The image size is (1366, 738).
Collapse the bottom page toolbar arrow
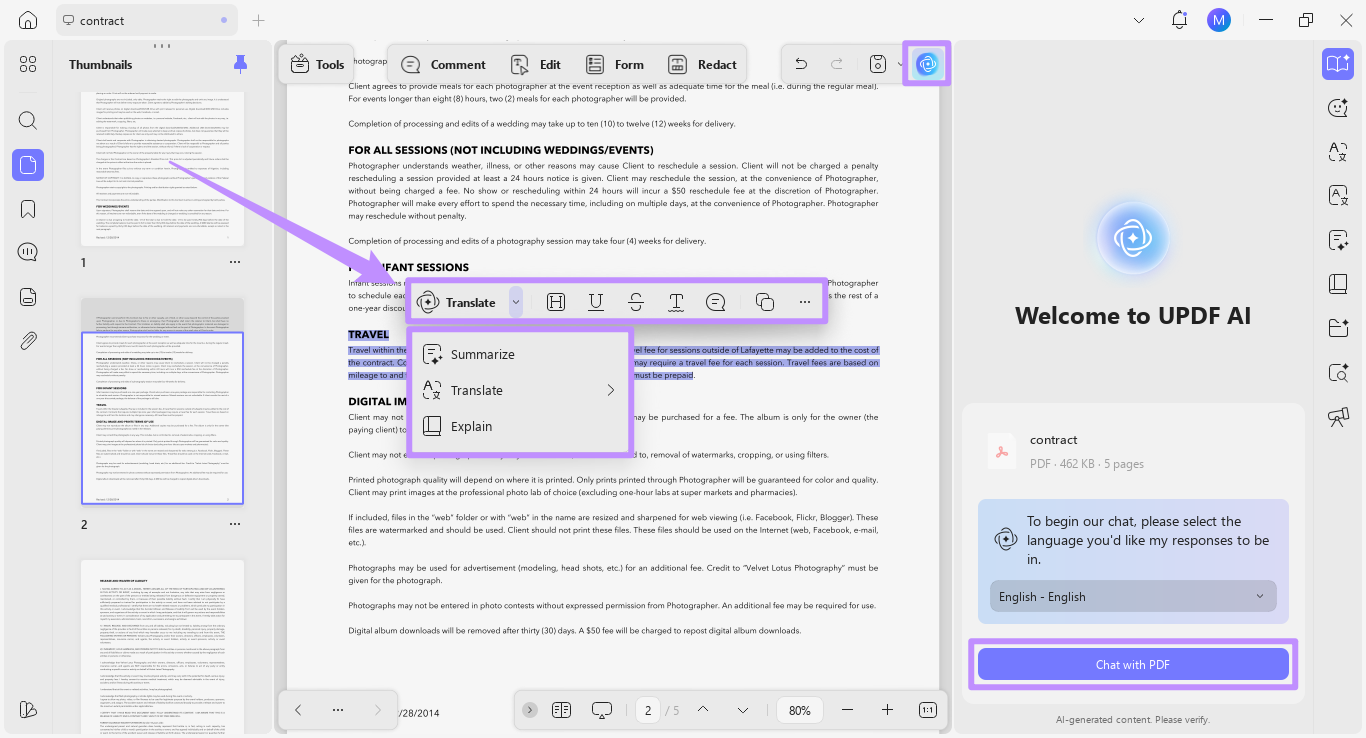click(x=530, y=710)
